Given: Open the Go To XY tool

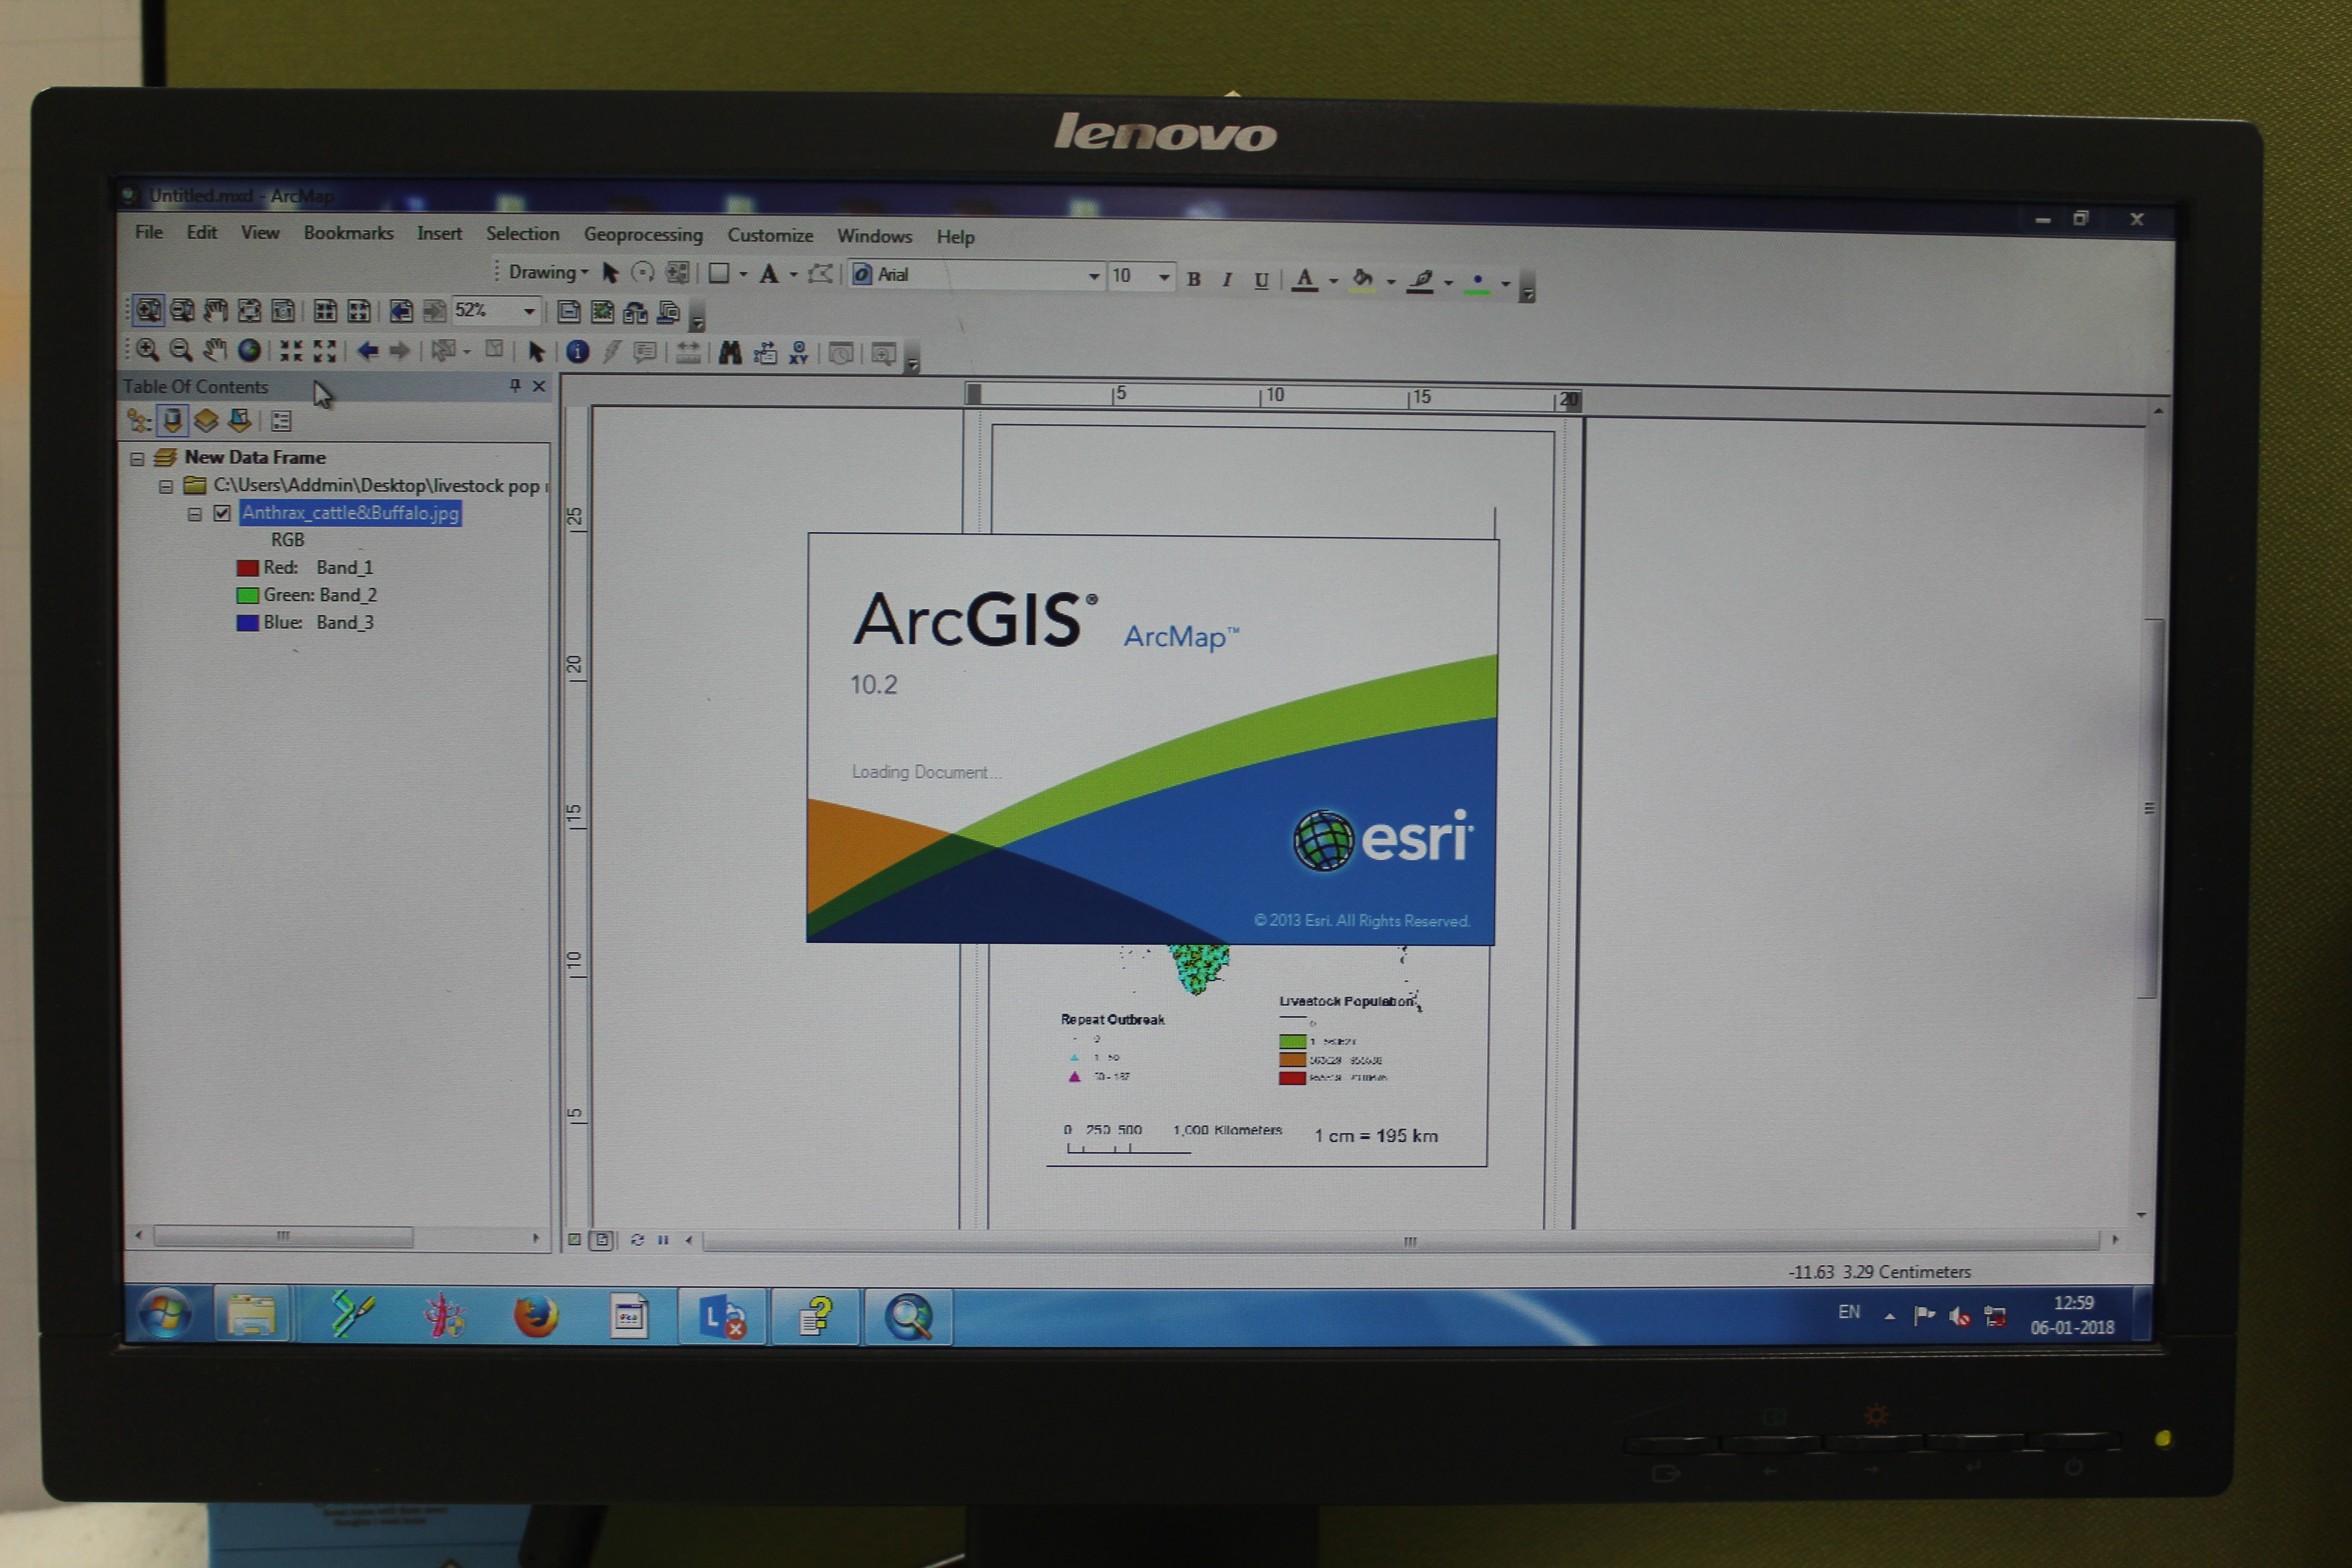Looking at the screenshot, I should coord(798,353).
